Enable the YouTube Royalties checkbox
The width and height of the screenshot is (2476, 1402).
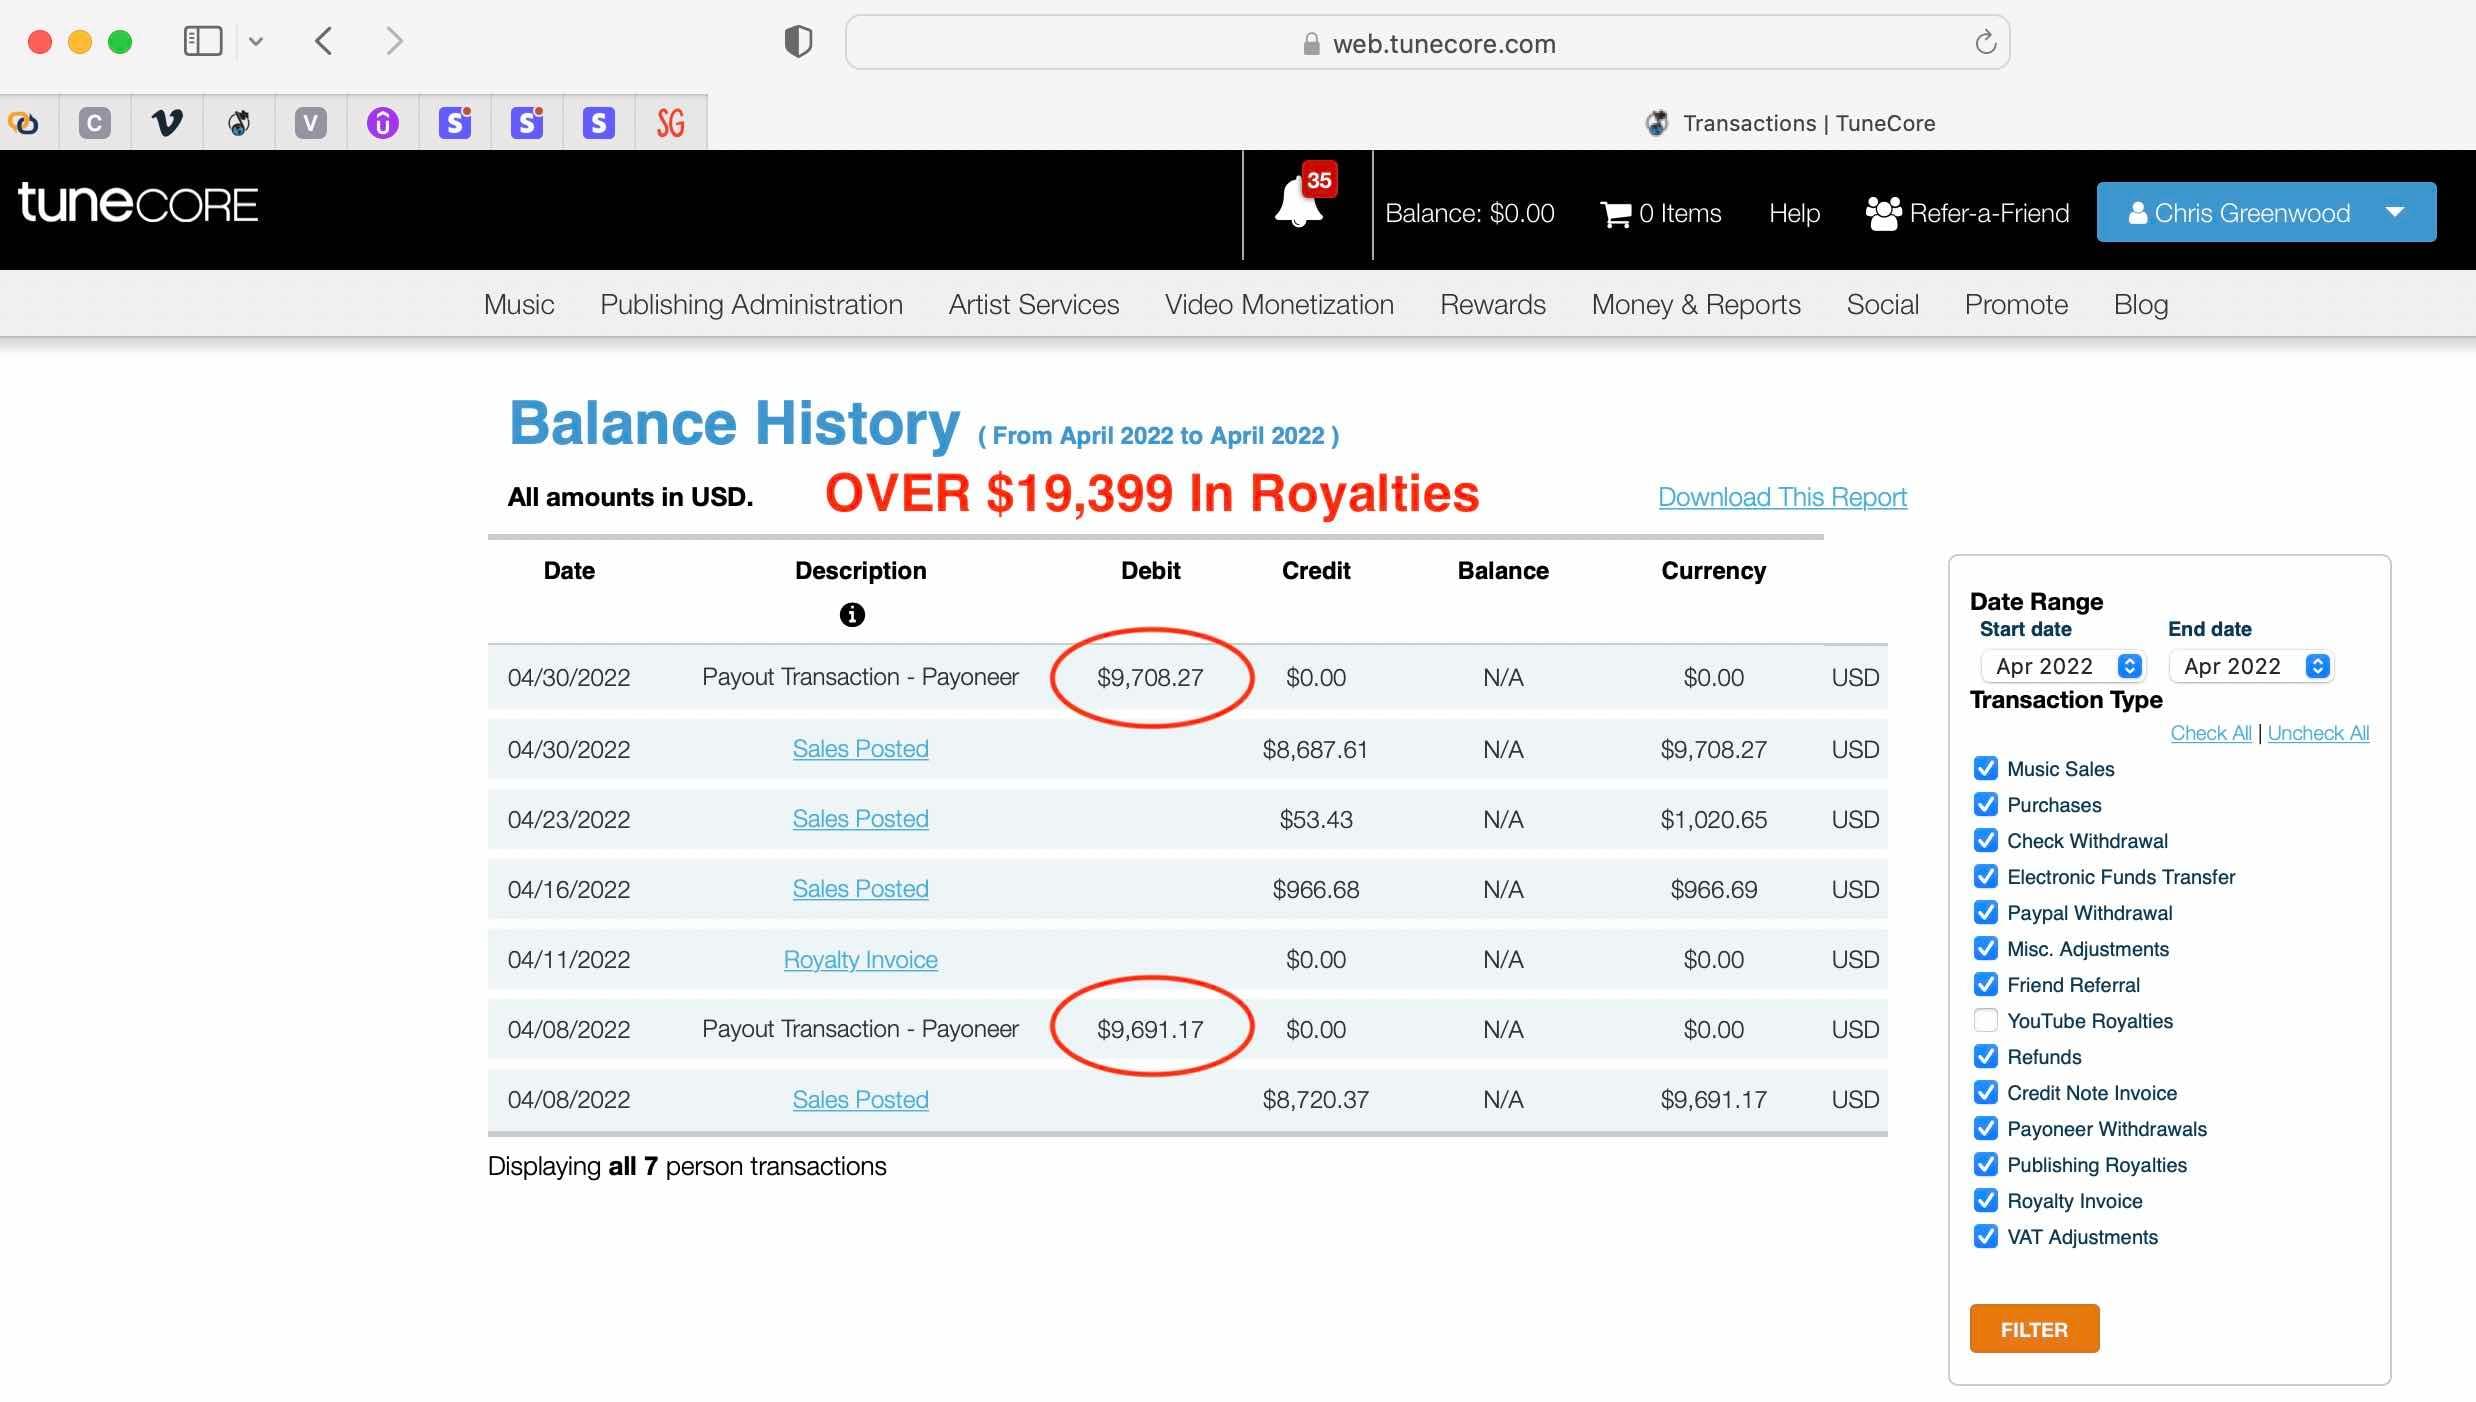[x=1986, y=1020]
